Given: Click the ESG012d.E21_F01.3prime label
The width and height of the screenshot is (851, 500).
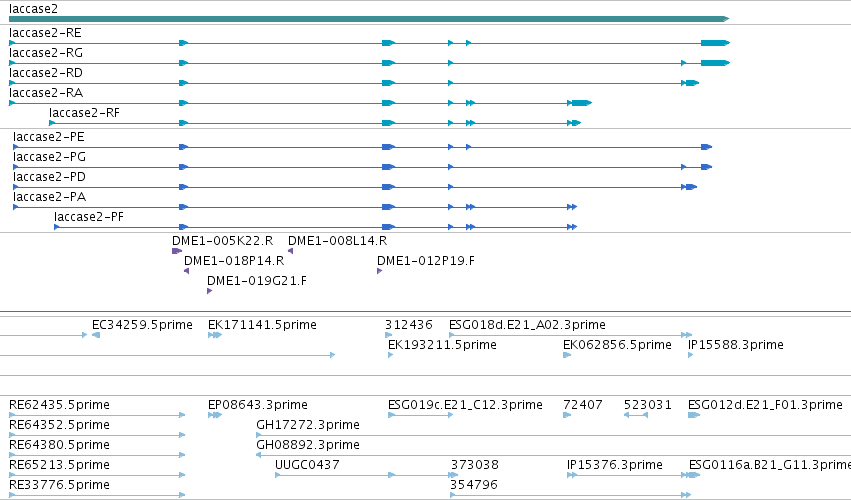Looking at the screenshot, I should pos(765,405).
